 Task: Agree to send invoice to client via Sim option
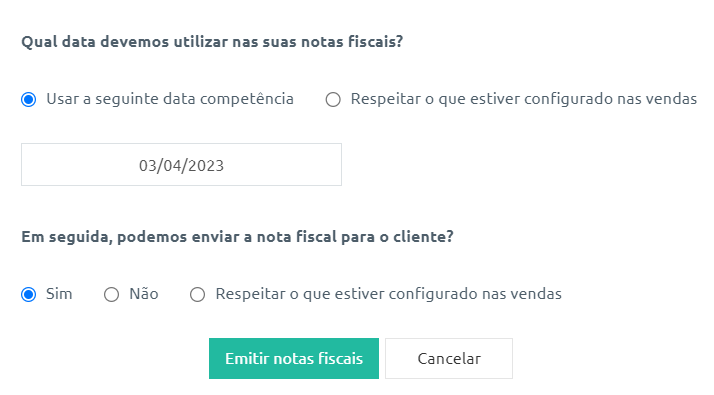[x=29, y=294]
